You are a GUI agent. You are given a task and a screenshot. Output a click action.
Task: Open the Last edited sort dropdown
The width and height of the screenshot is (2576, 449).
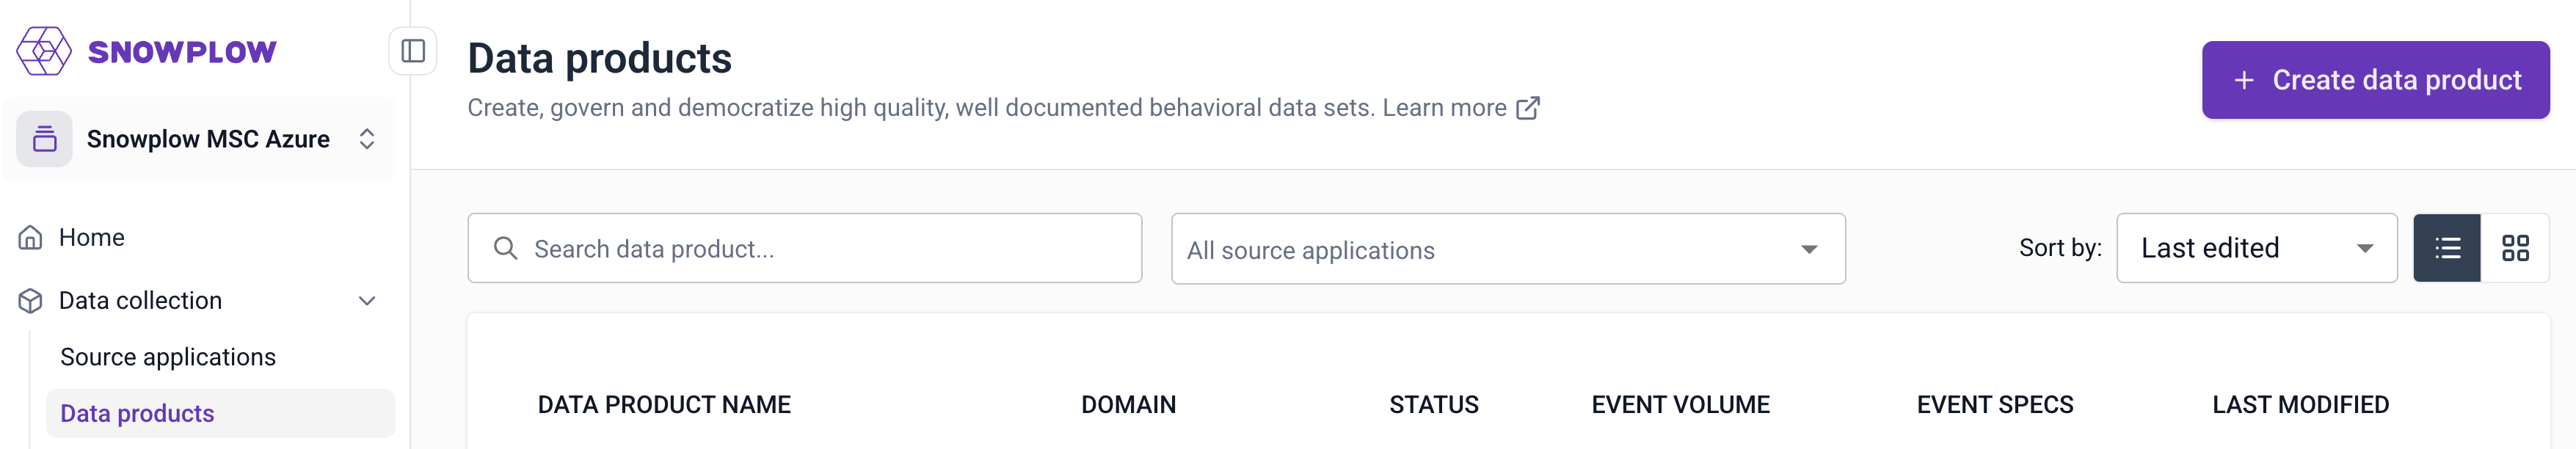point(2255,248)
